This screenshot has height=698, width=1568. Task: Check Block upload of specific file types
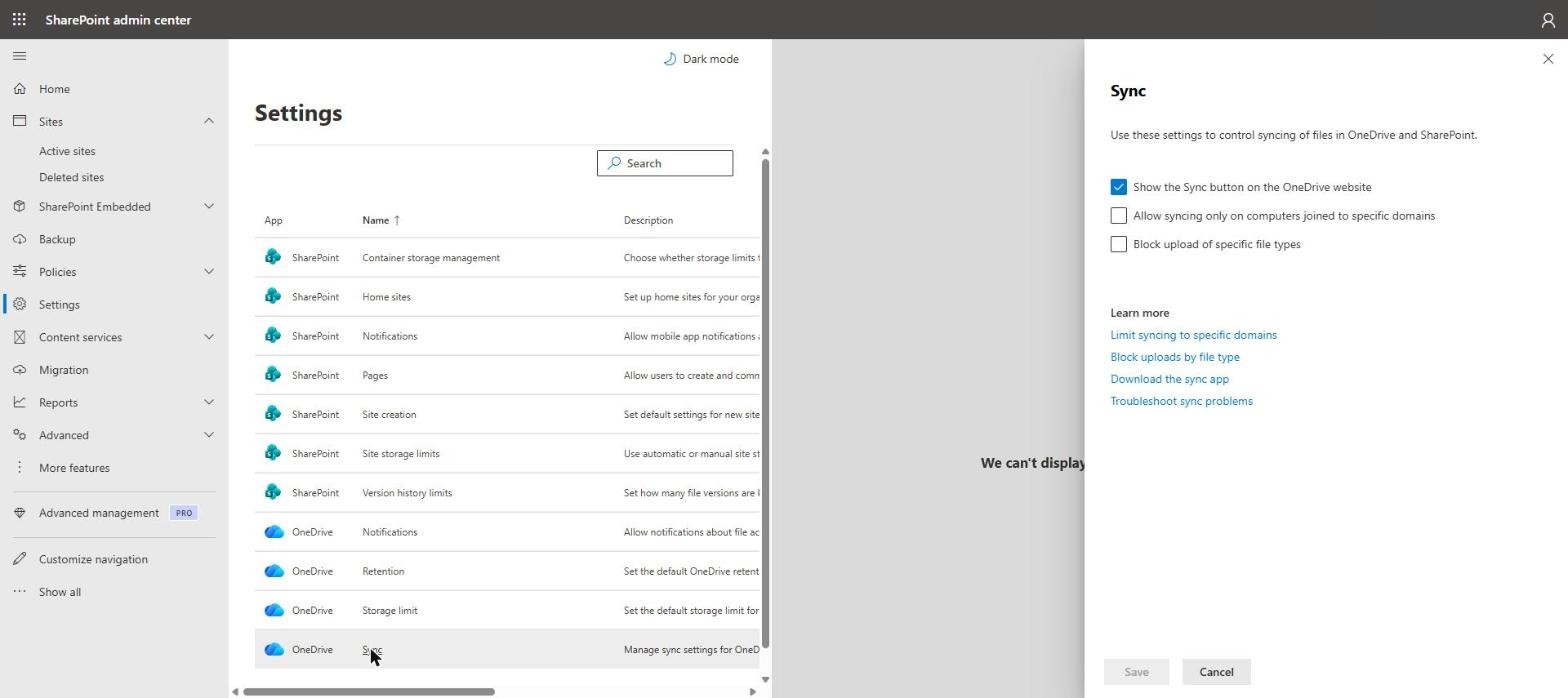[x=1118, y=244]
